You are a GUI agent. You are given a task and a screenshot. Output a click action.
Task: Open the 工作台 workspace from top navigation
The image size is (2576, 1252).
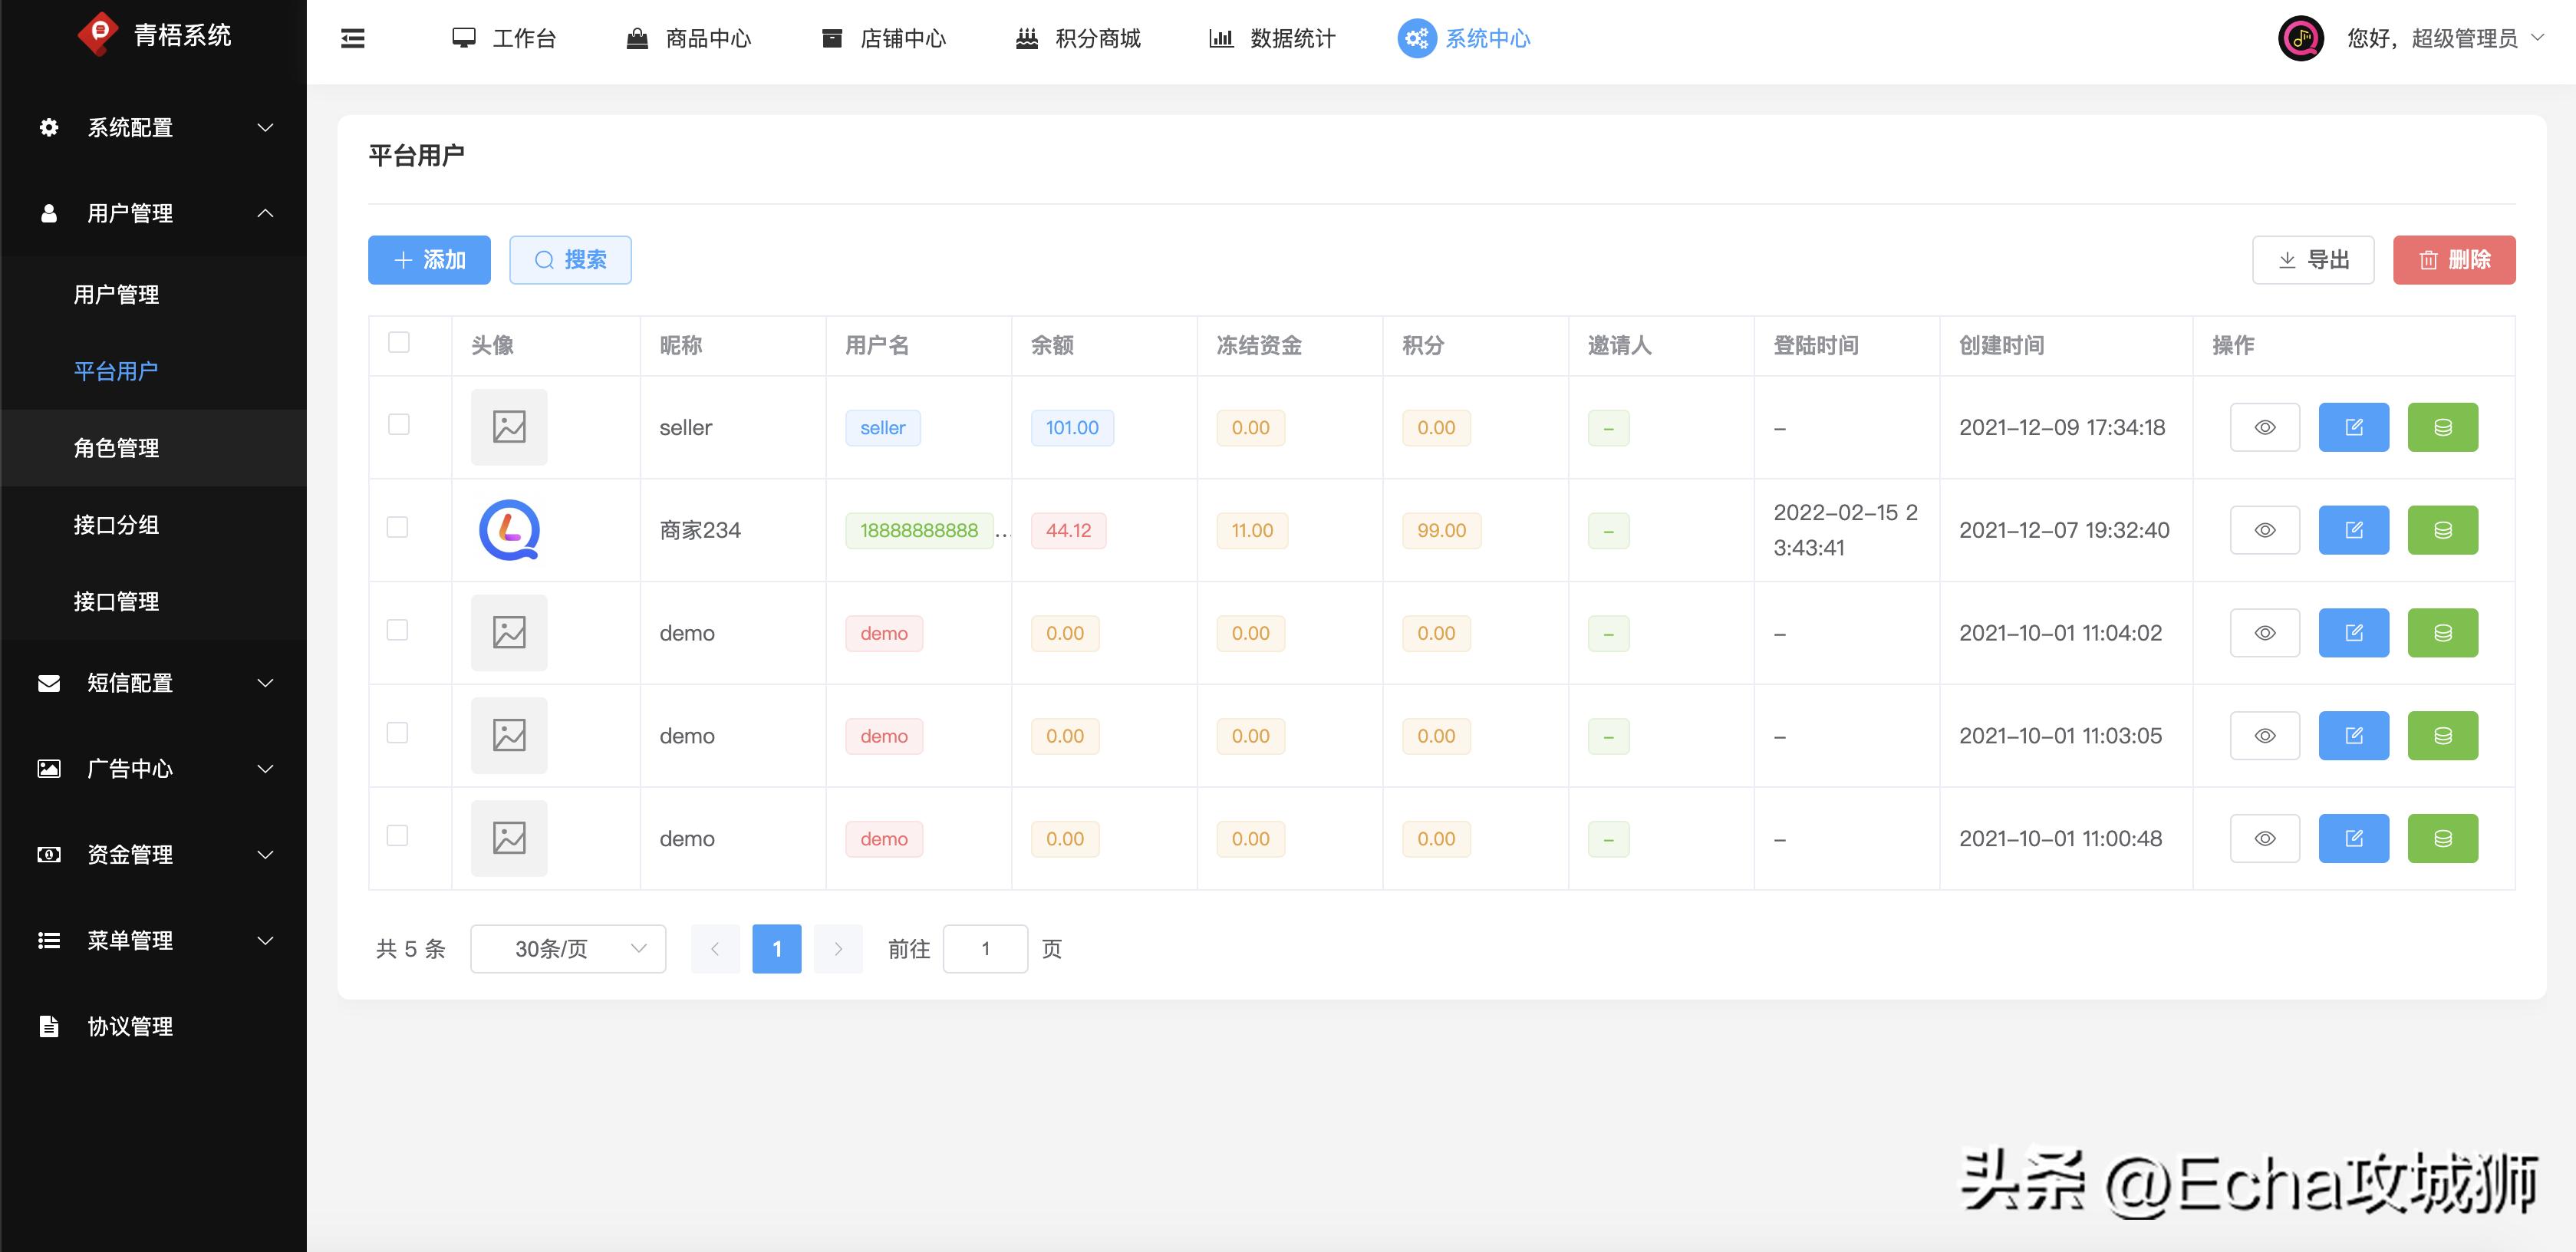521,38
